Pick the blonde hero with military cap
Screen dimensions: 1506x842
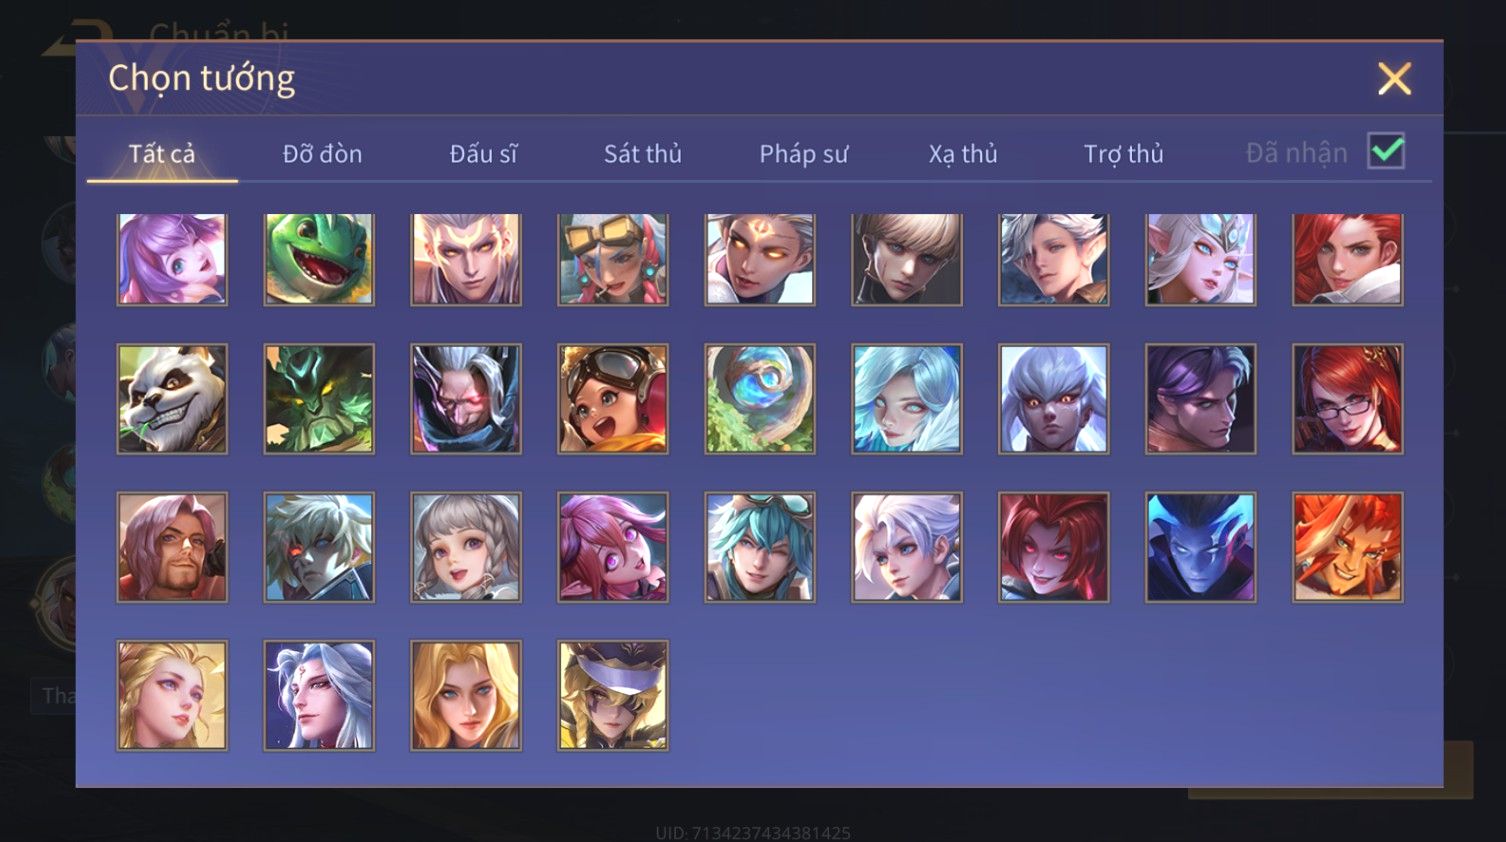[613, 695]
